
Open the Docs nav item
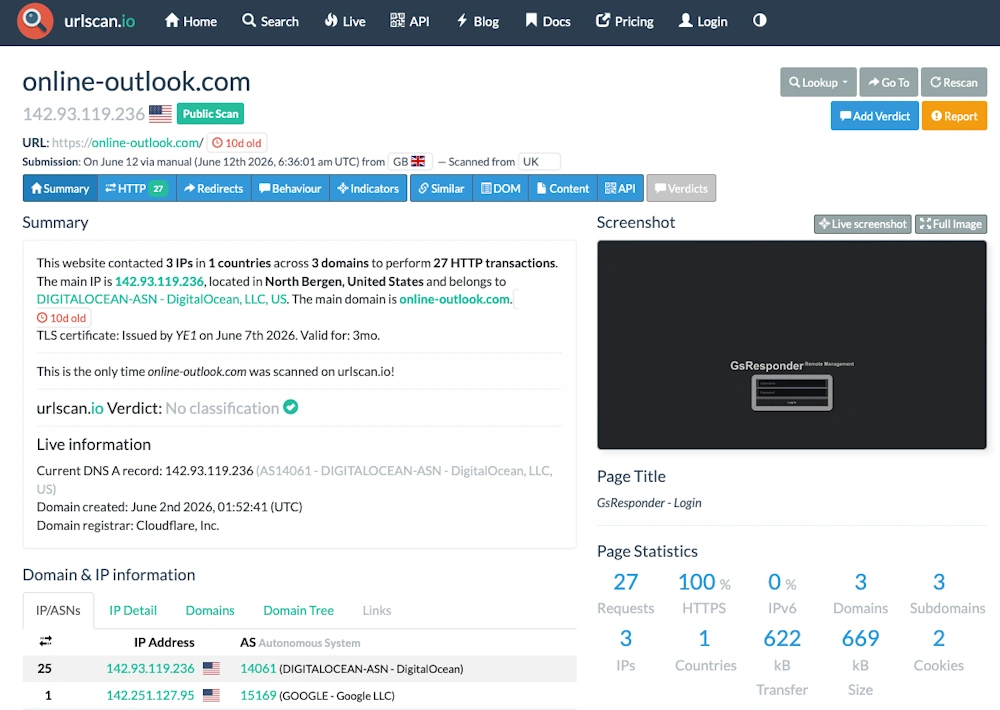pos(548,21)
